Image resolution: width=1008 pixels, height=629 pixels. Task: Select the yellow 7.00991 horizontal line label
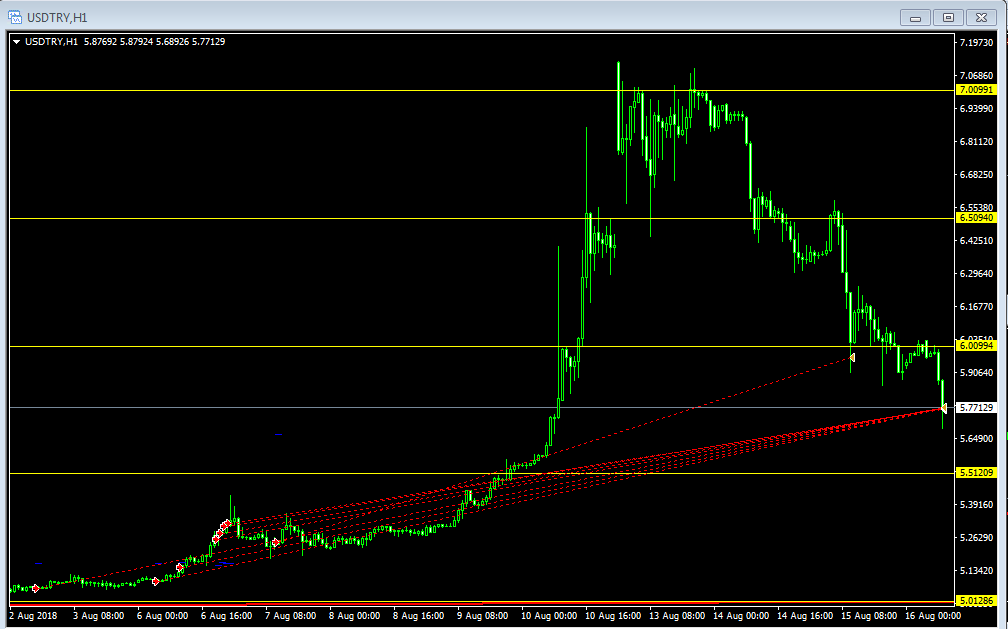point(976,90)
